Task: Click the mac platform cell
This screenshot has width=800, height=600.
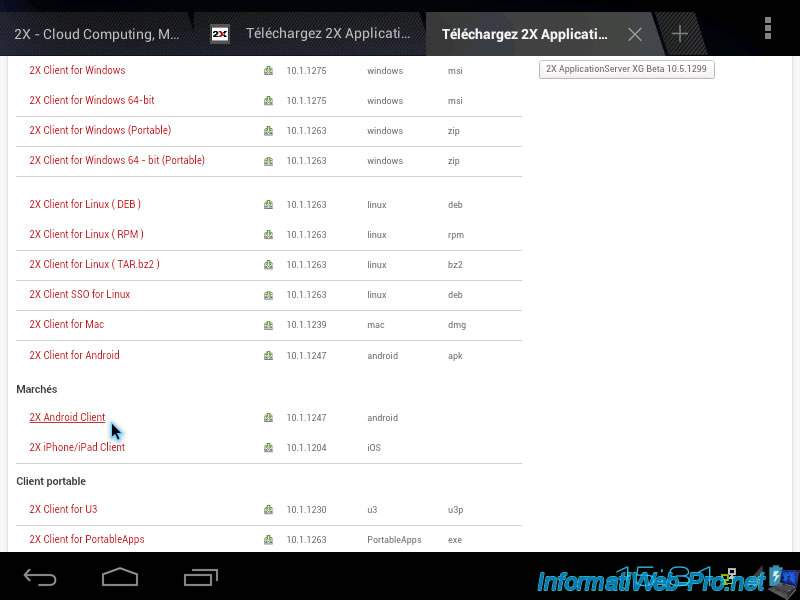Action: (x=376, y=325)
